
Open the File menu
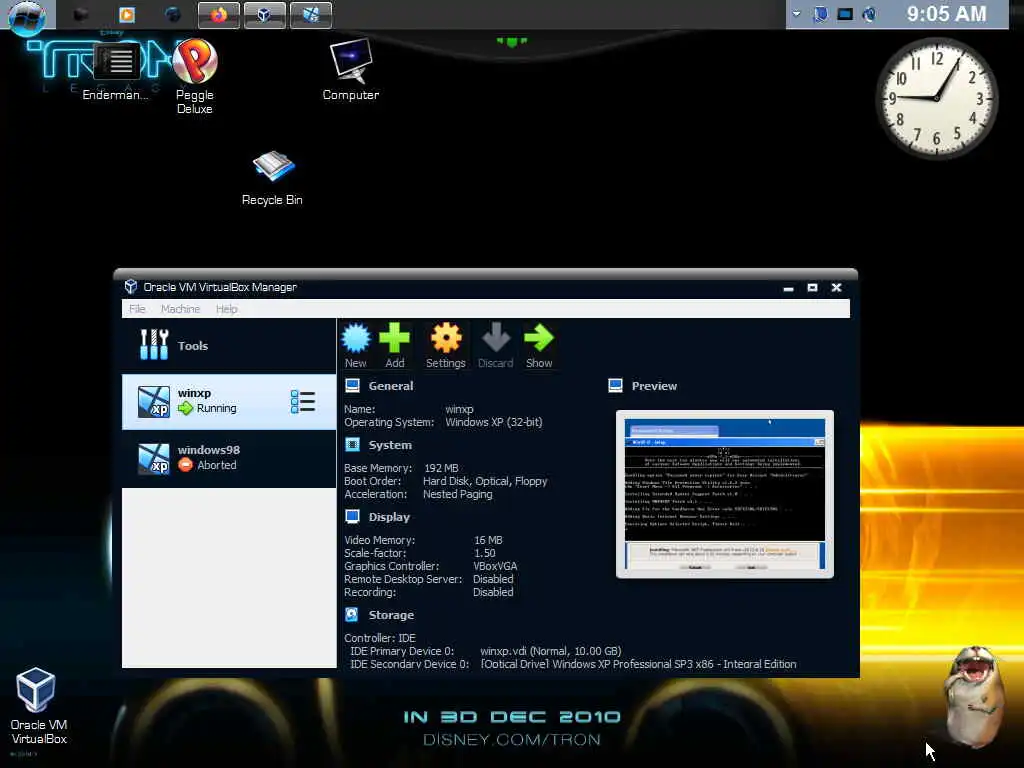137,309
